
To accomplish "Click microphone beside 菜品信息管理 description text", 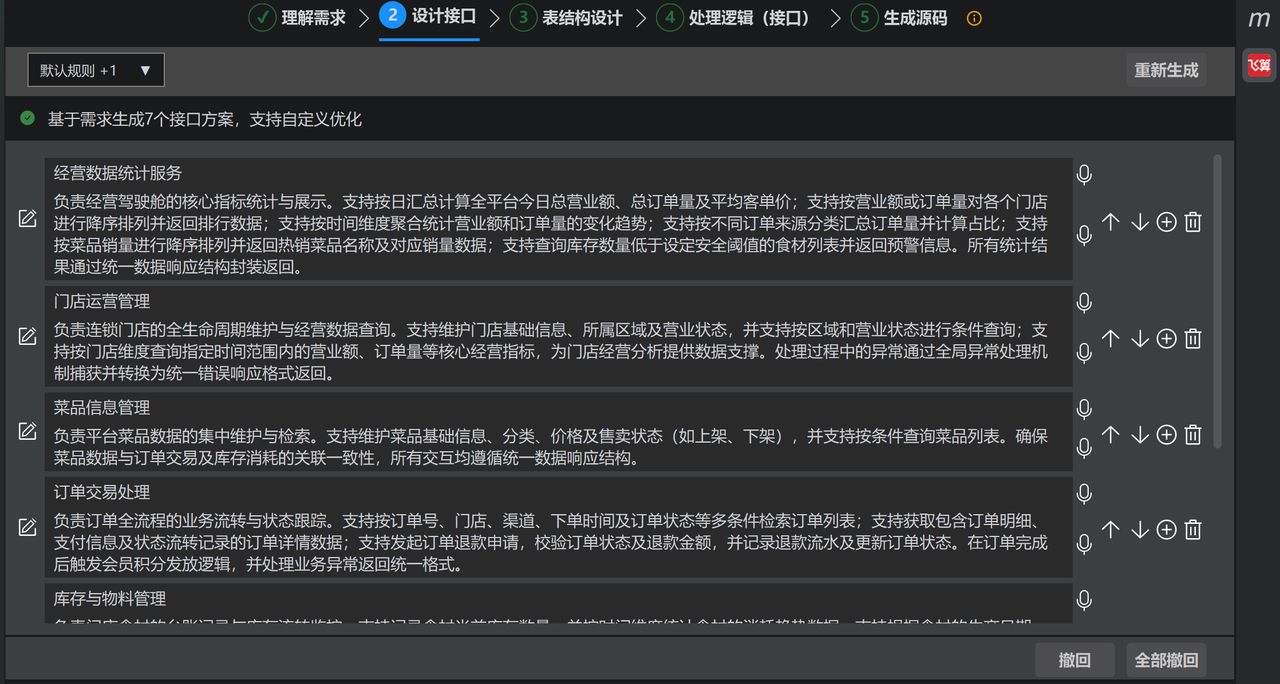I will click(1084, 448).
